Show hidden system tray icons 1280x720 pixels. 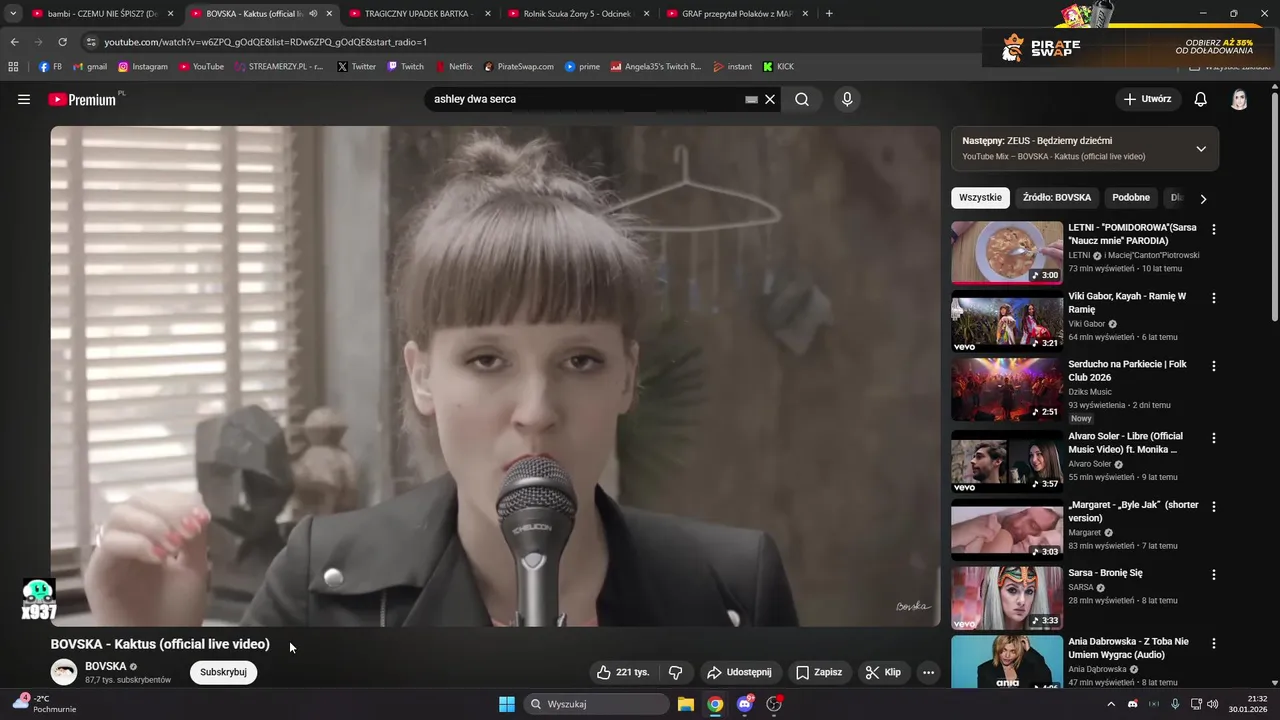1110,704
